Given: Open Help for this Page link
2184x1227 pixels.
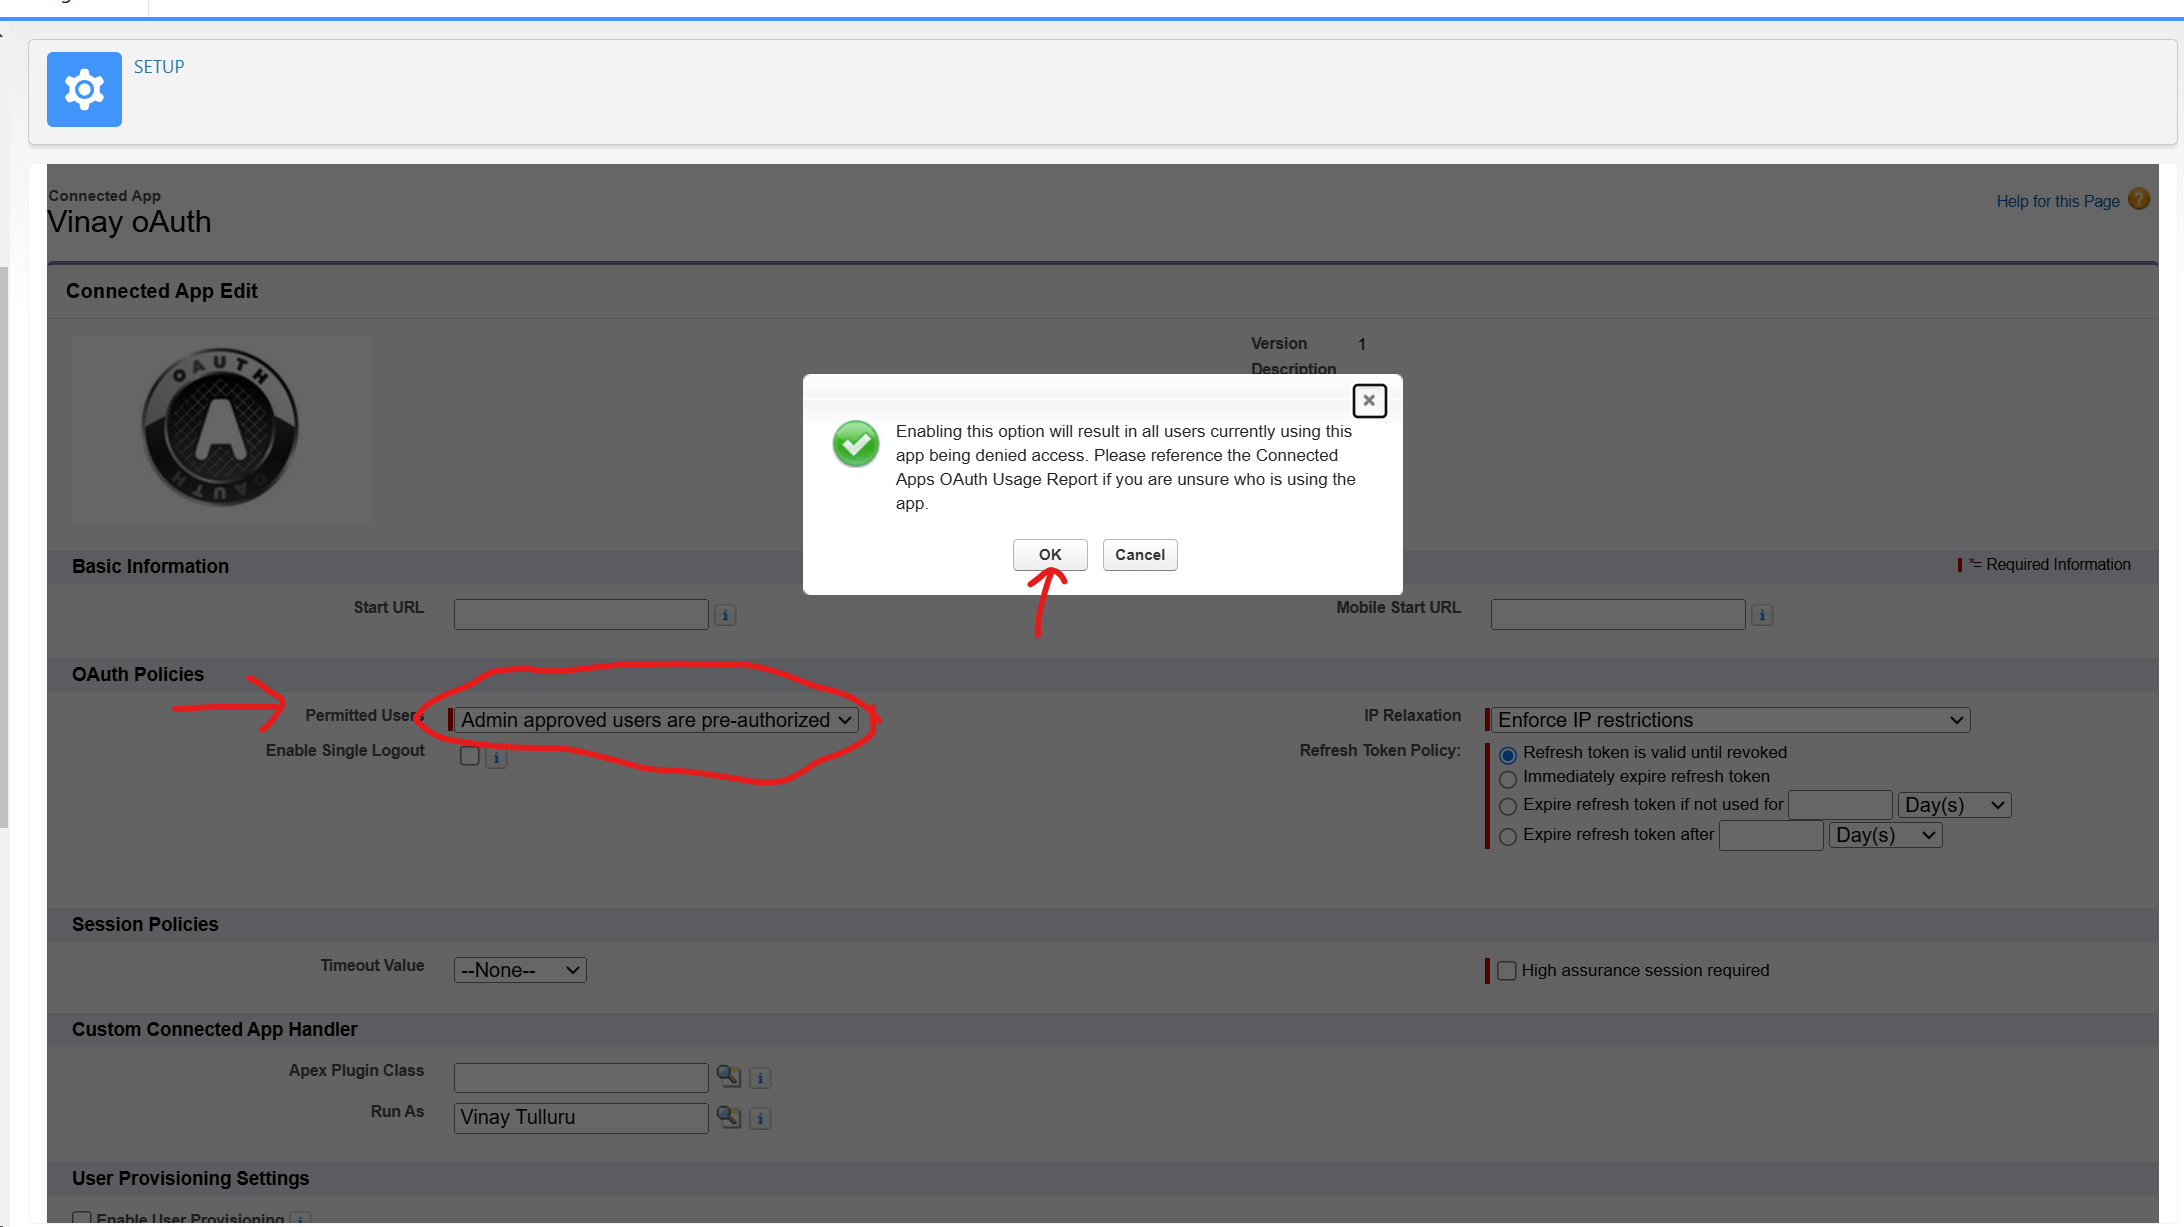Looking at the screenshot, I should click(2058, 201).
